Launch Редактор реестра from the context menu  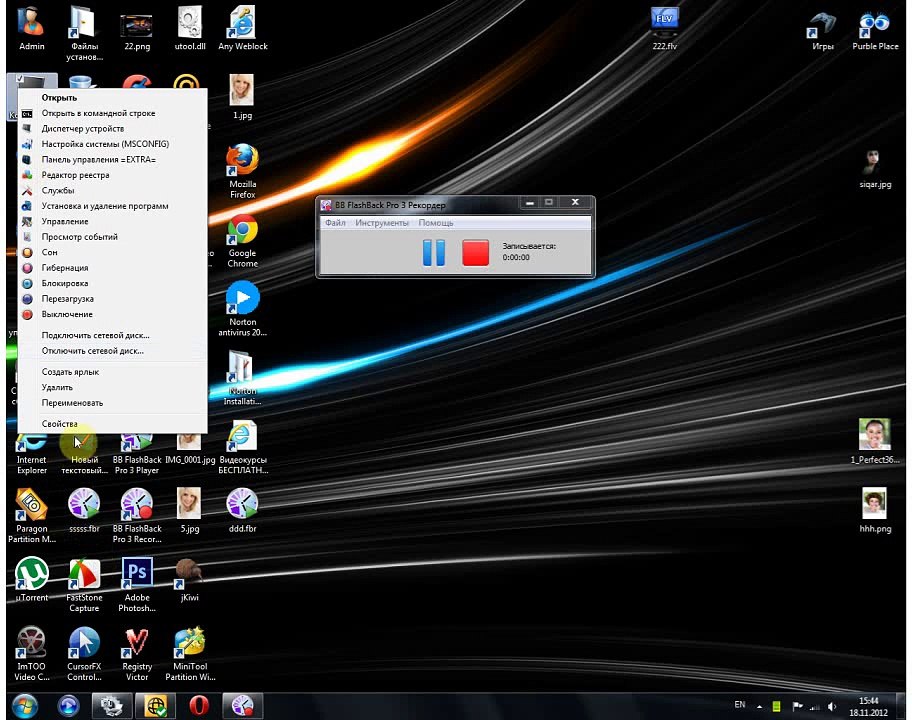[x=112, y=175]
